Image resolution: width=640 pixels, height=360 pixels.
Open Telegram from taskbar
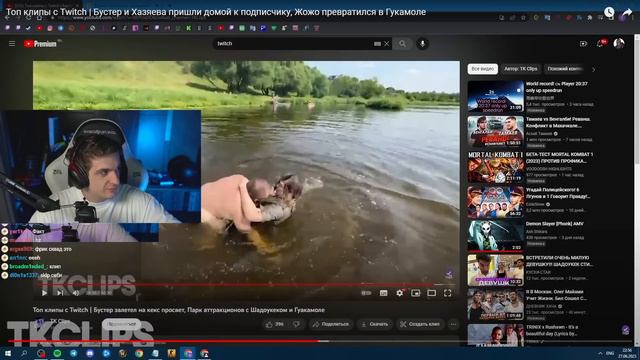click(x=73, y=353)
